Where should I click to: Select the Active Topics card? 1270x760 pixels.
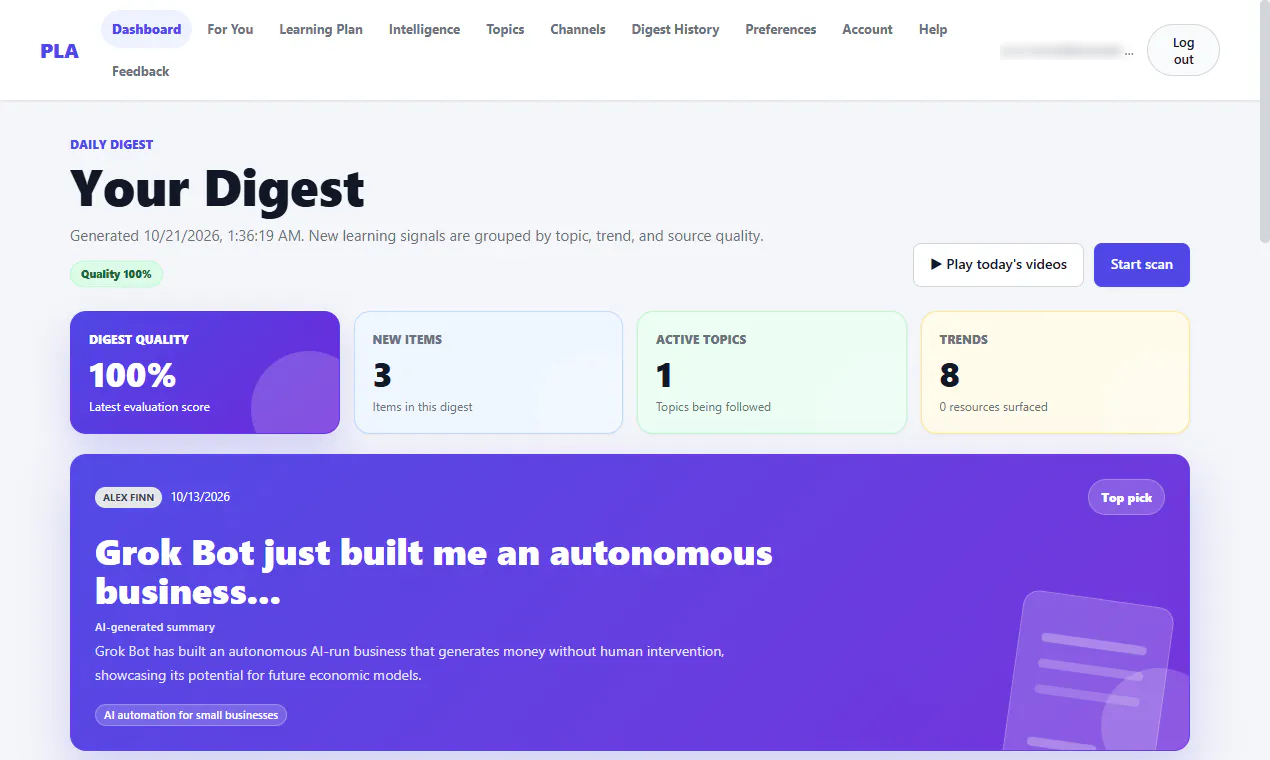pyautogui.click(x=772, y=372)
